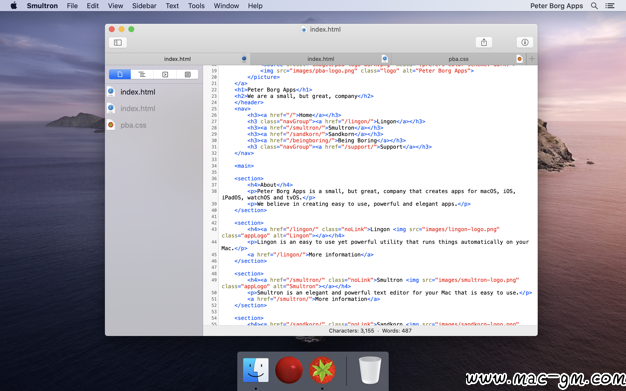Screen dimensions: 626x391
Task: Switch sidebar to the rightmost list view segment
Action: (x=188, y=74)
